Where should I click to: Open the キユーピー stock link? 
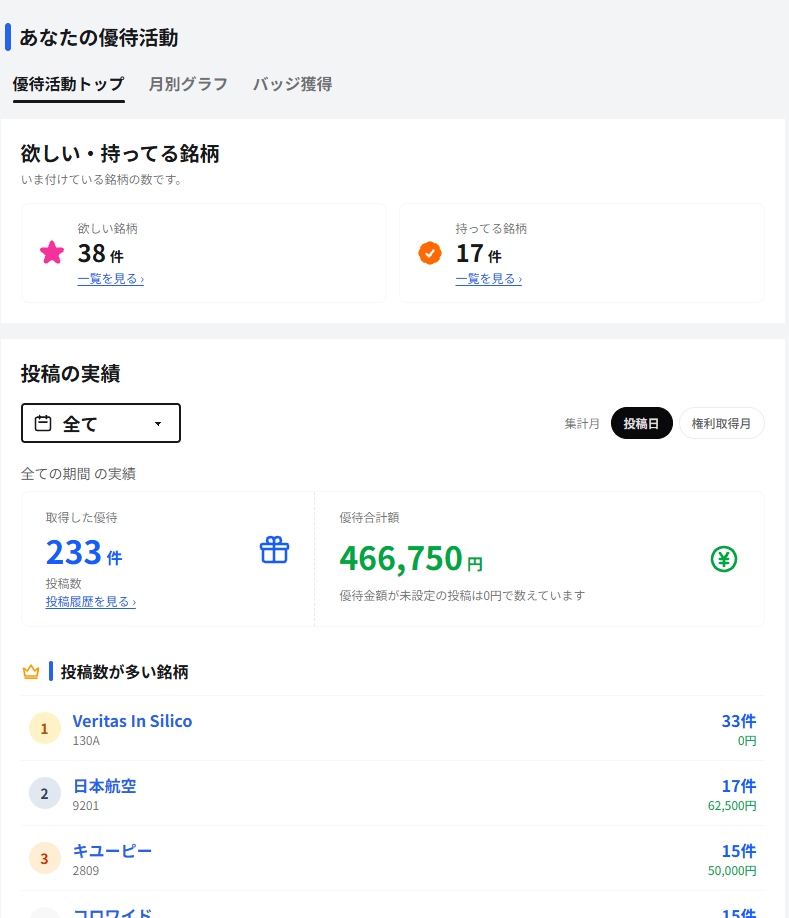(x=112, y=851)
